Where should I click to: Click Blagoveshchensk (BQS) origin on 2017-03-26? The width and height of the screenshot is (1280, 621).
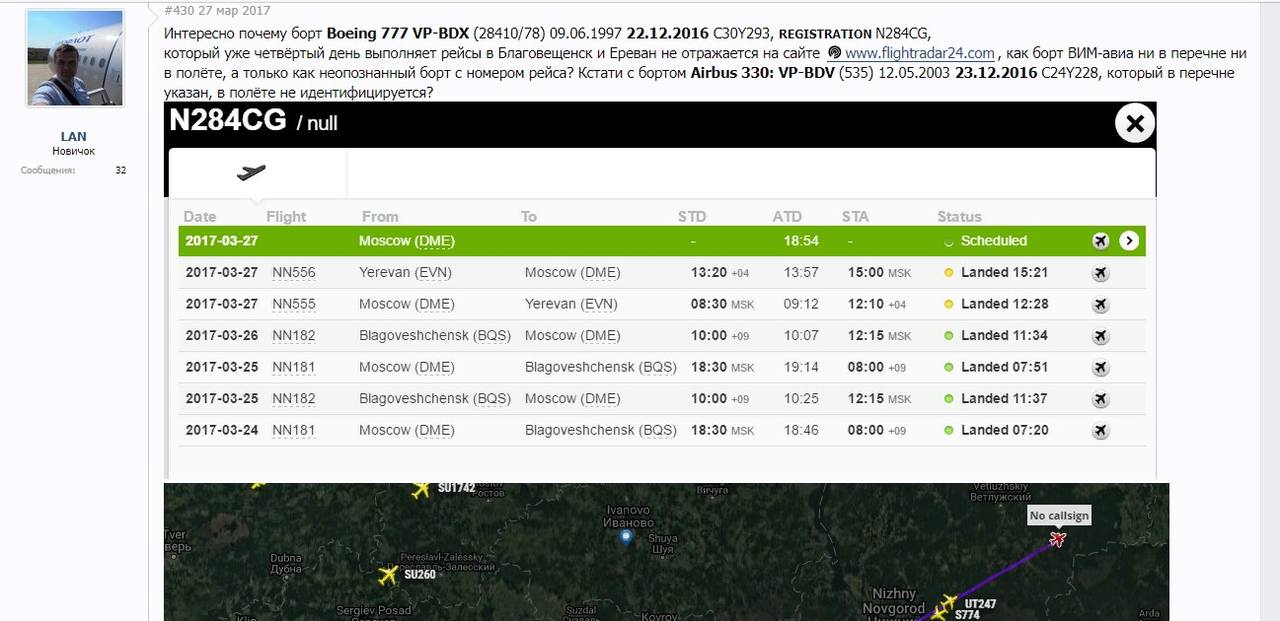tap(435, 335)
